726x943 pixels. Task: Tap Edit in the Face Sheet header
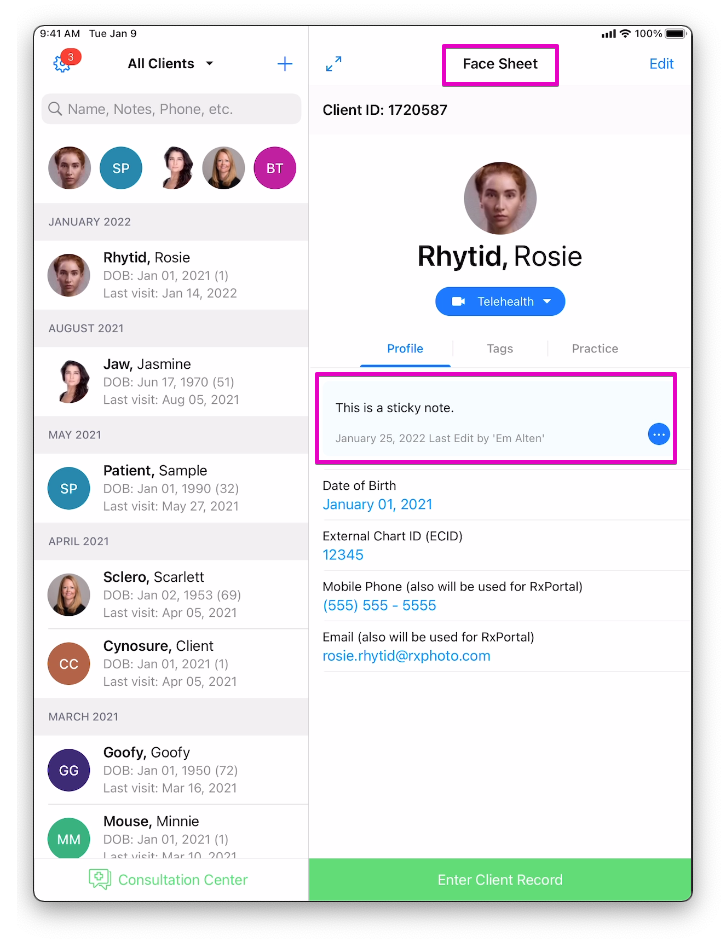[x=661, y=64]
